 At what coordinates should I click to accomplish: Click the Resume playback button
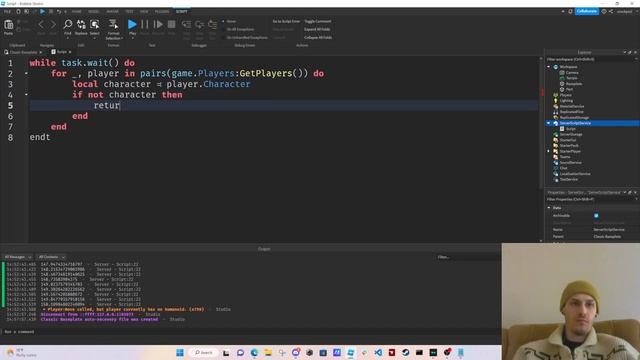pyautogui.click(x=158, y=24)
